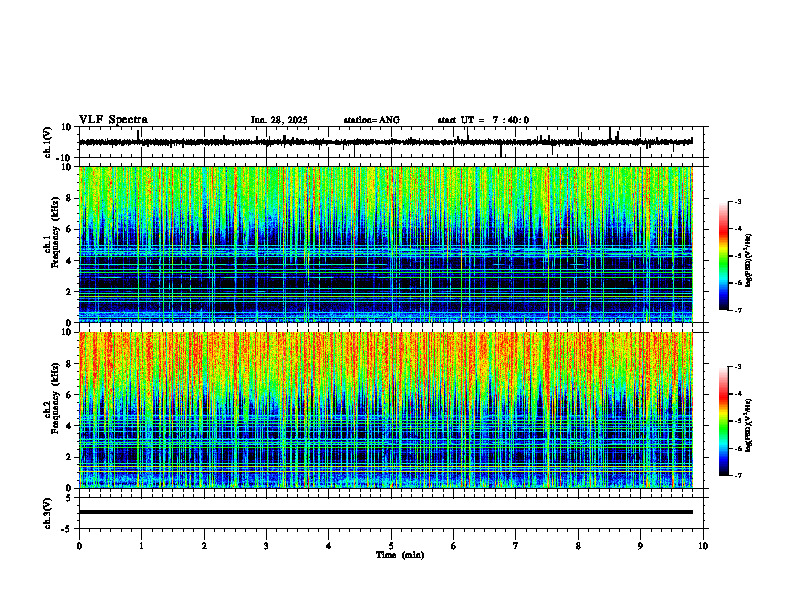This screenshot has width=792, height=612.
Task: Click the time axis tick label "0"
Action: [x=79, y=546]
